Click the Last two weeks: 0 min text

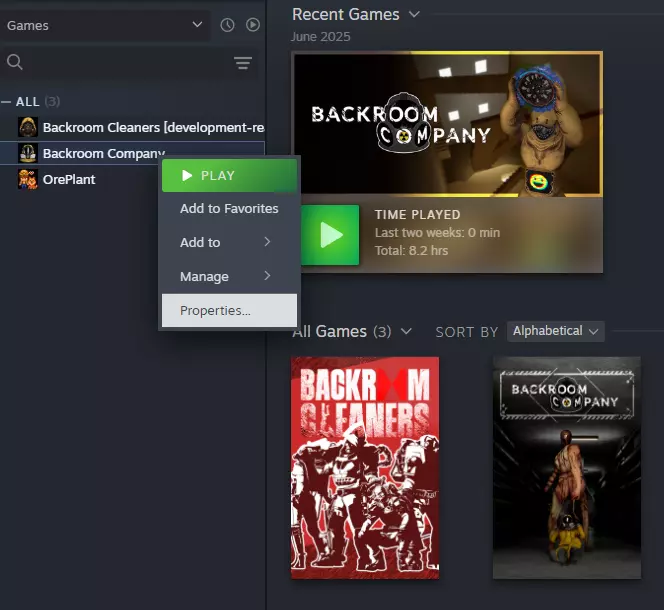tap(437, 233)
